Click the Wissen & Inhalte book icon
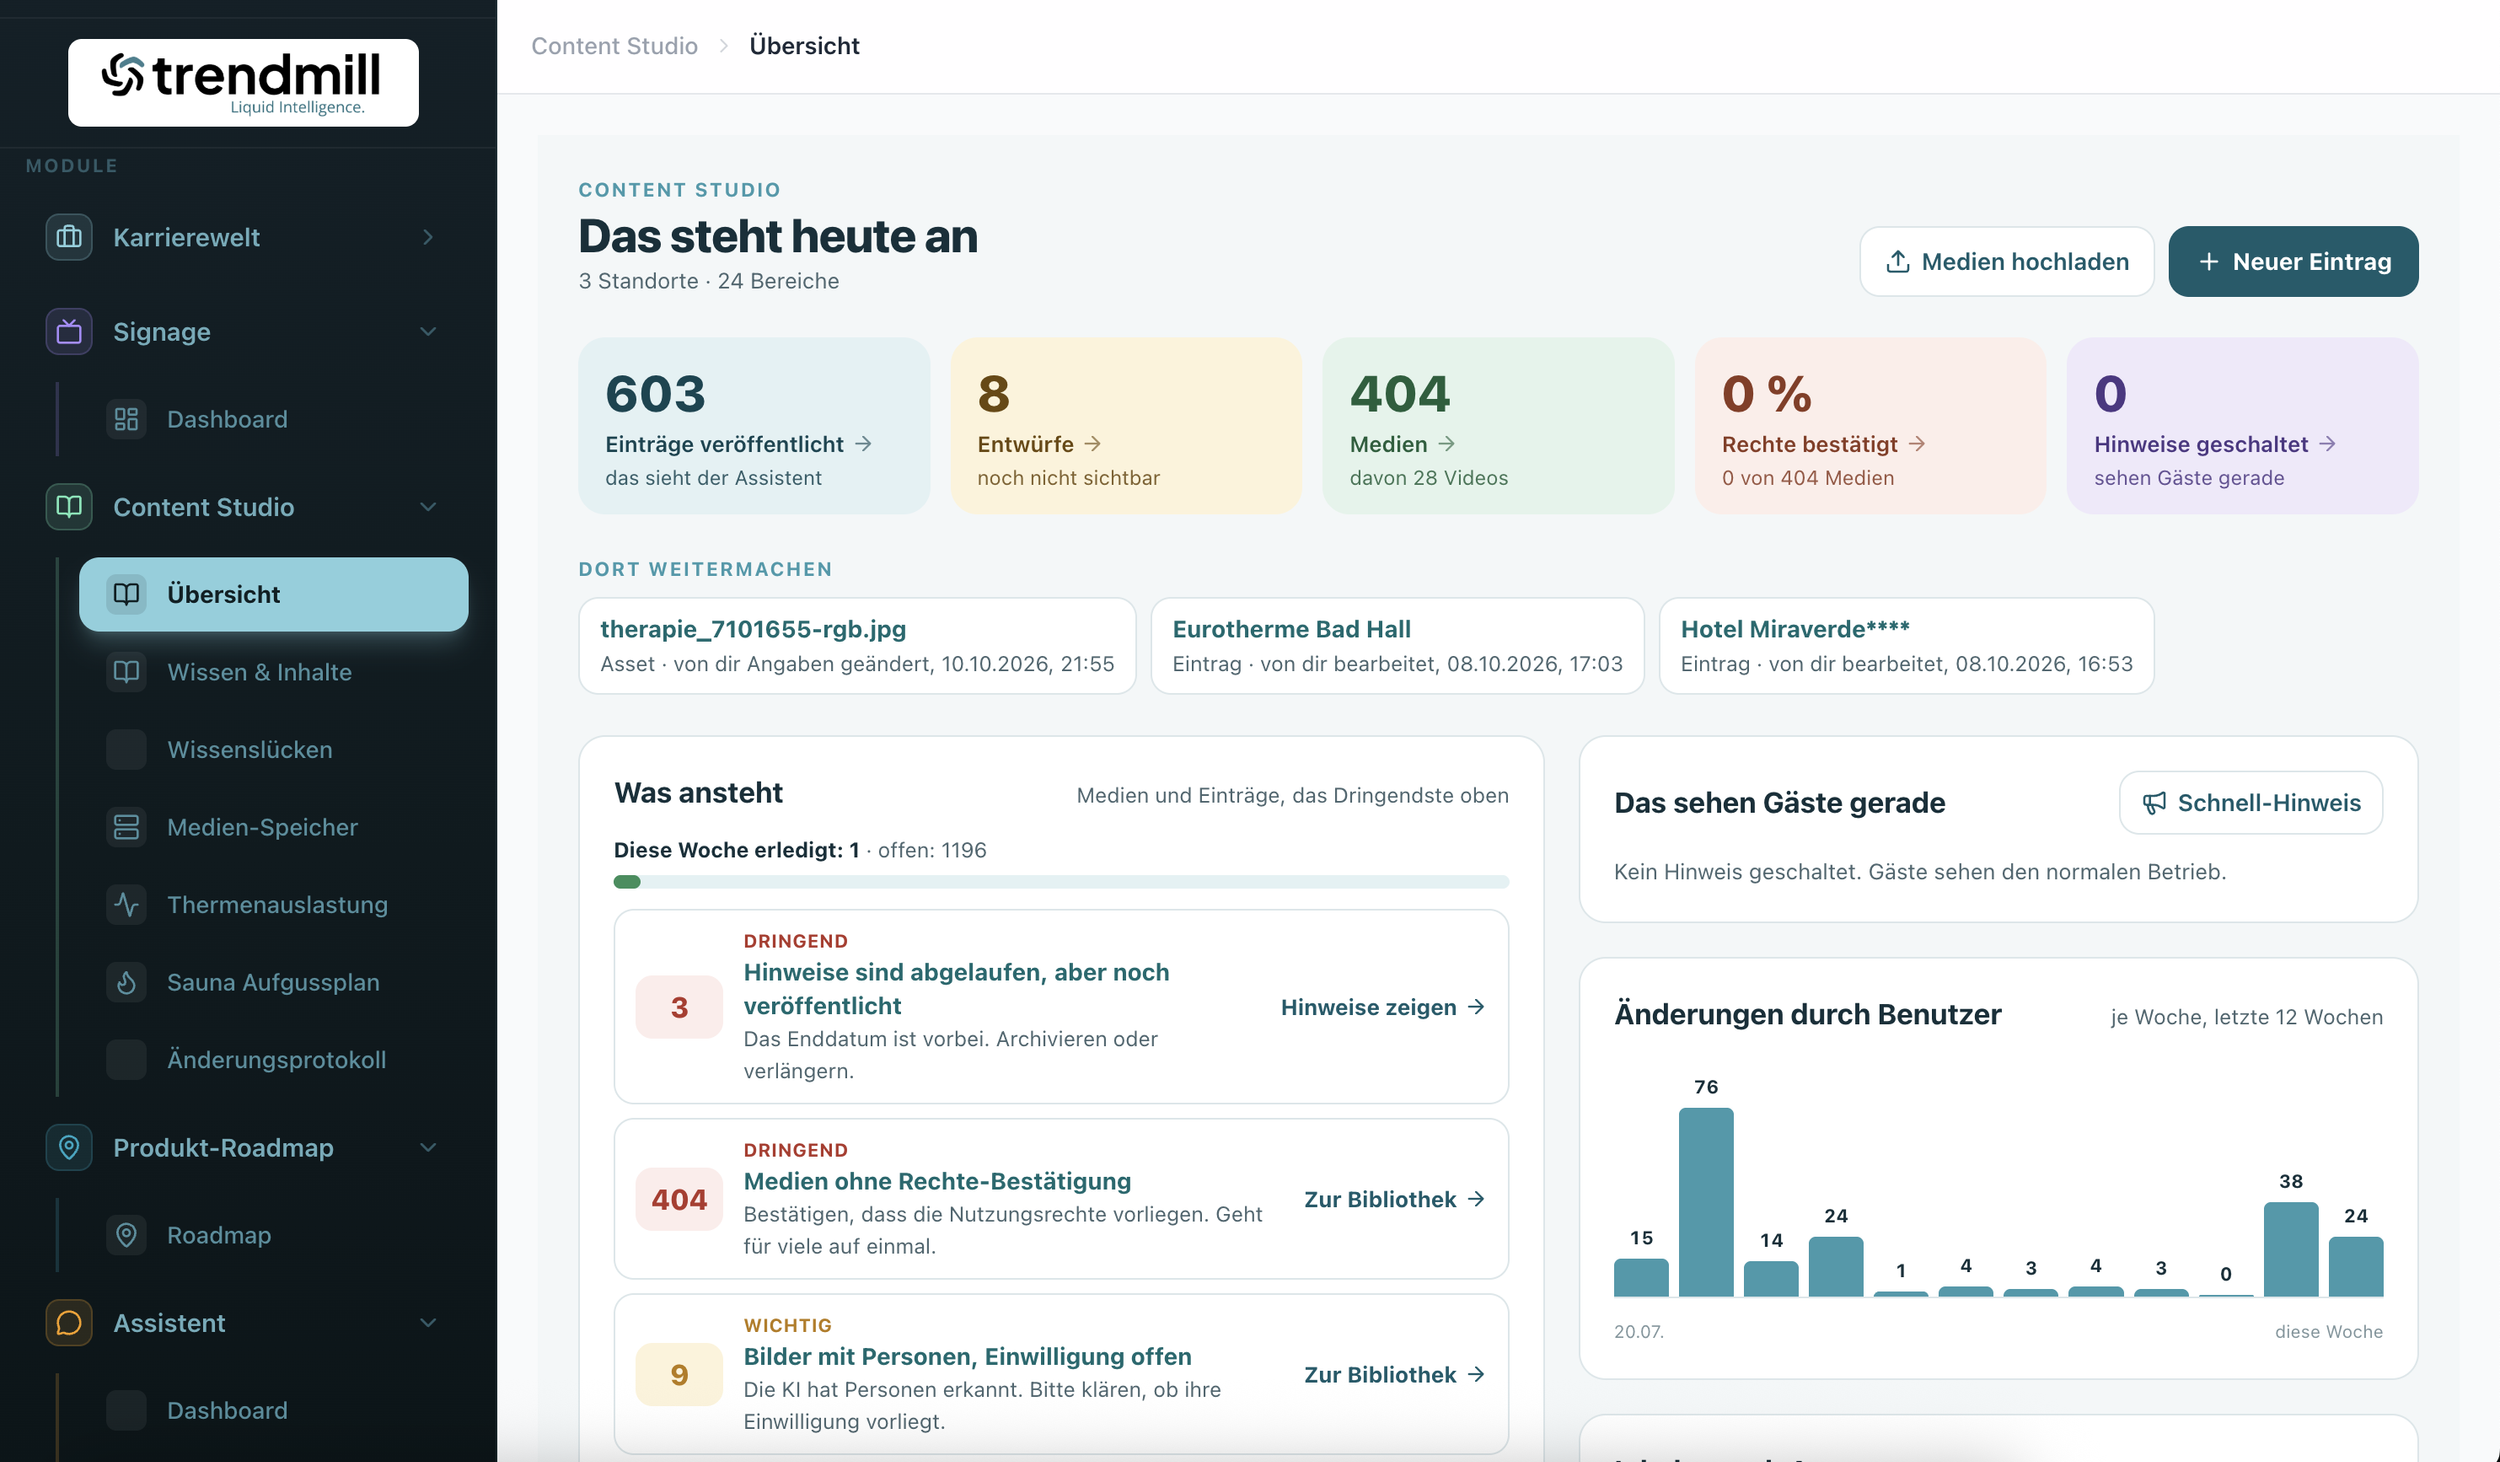Viewport: 2500px width, 1462px height. point(126,671)
